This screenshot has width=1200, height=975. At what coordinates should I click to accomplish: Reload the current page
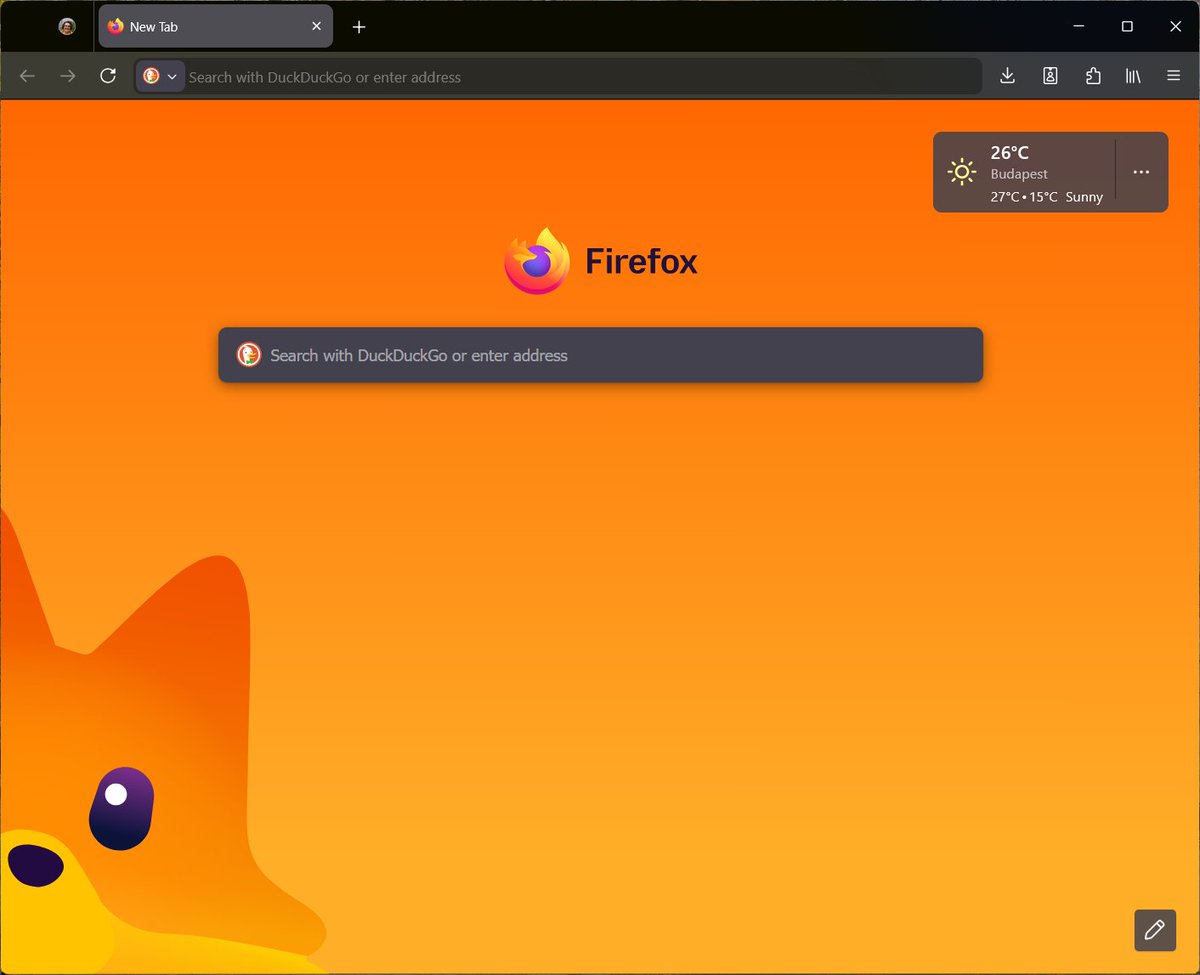pyautogui.click(x=108, y=76)
